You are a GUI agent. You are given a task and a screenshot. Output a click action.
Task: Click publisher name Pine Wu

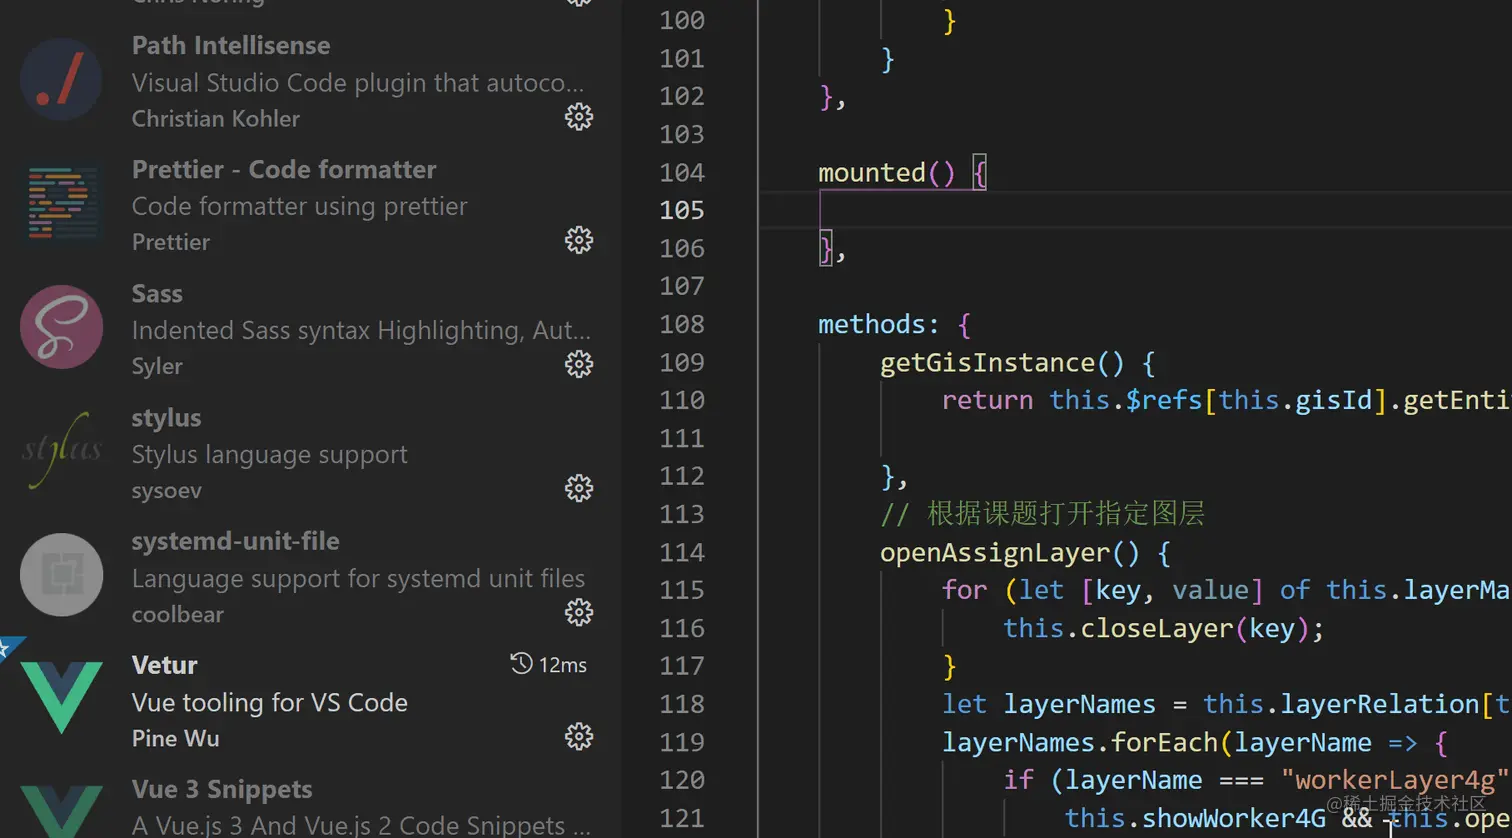pos(176,738)
